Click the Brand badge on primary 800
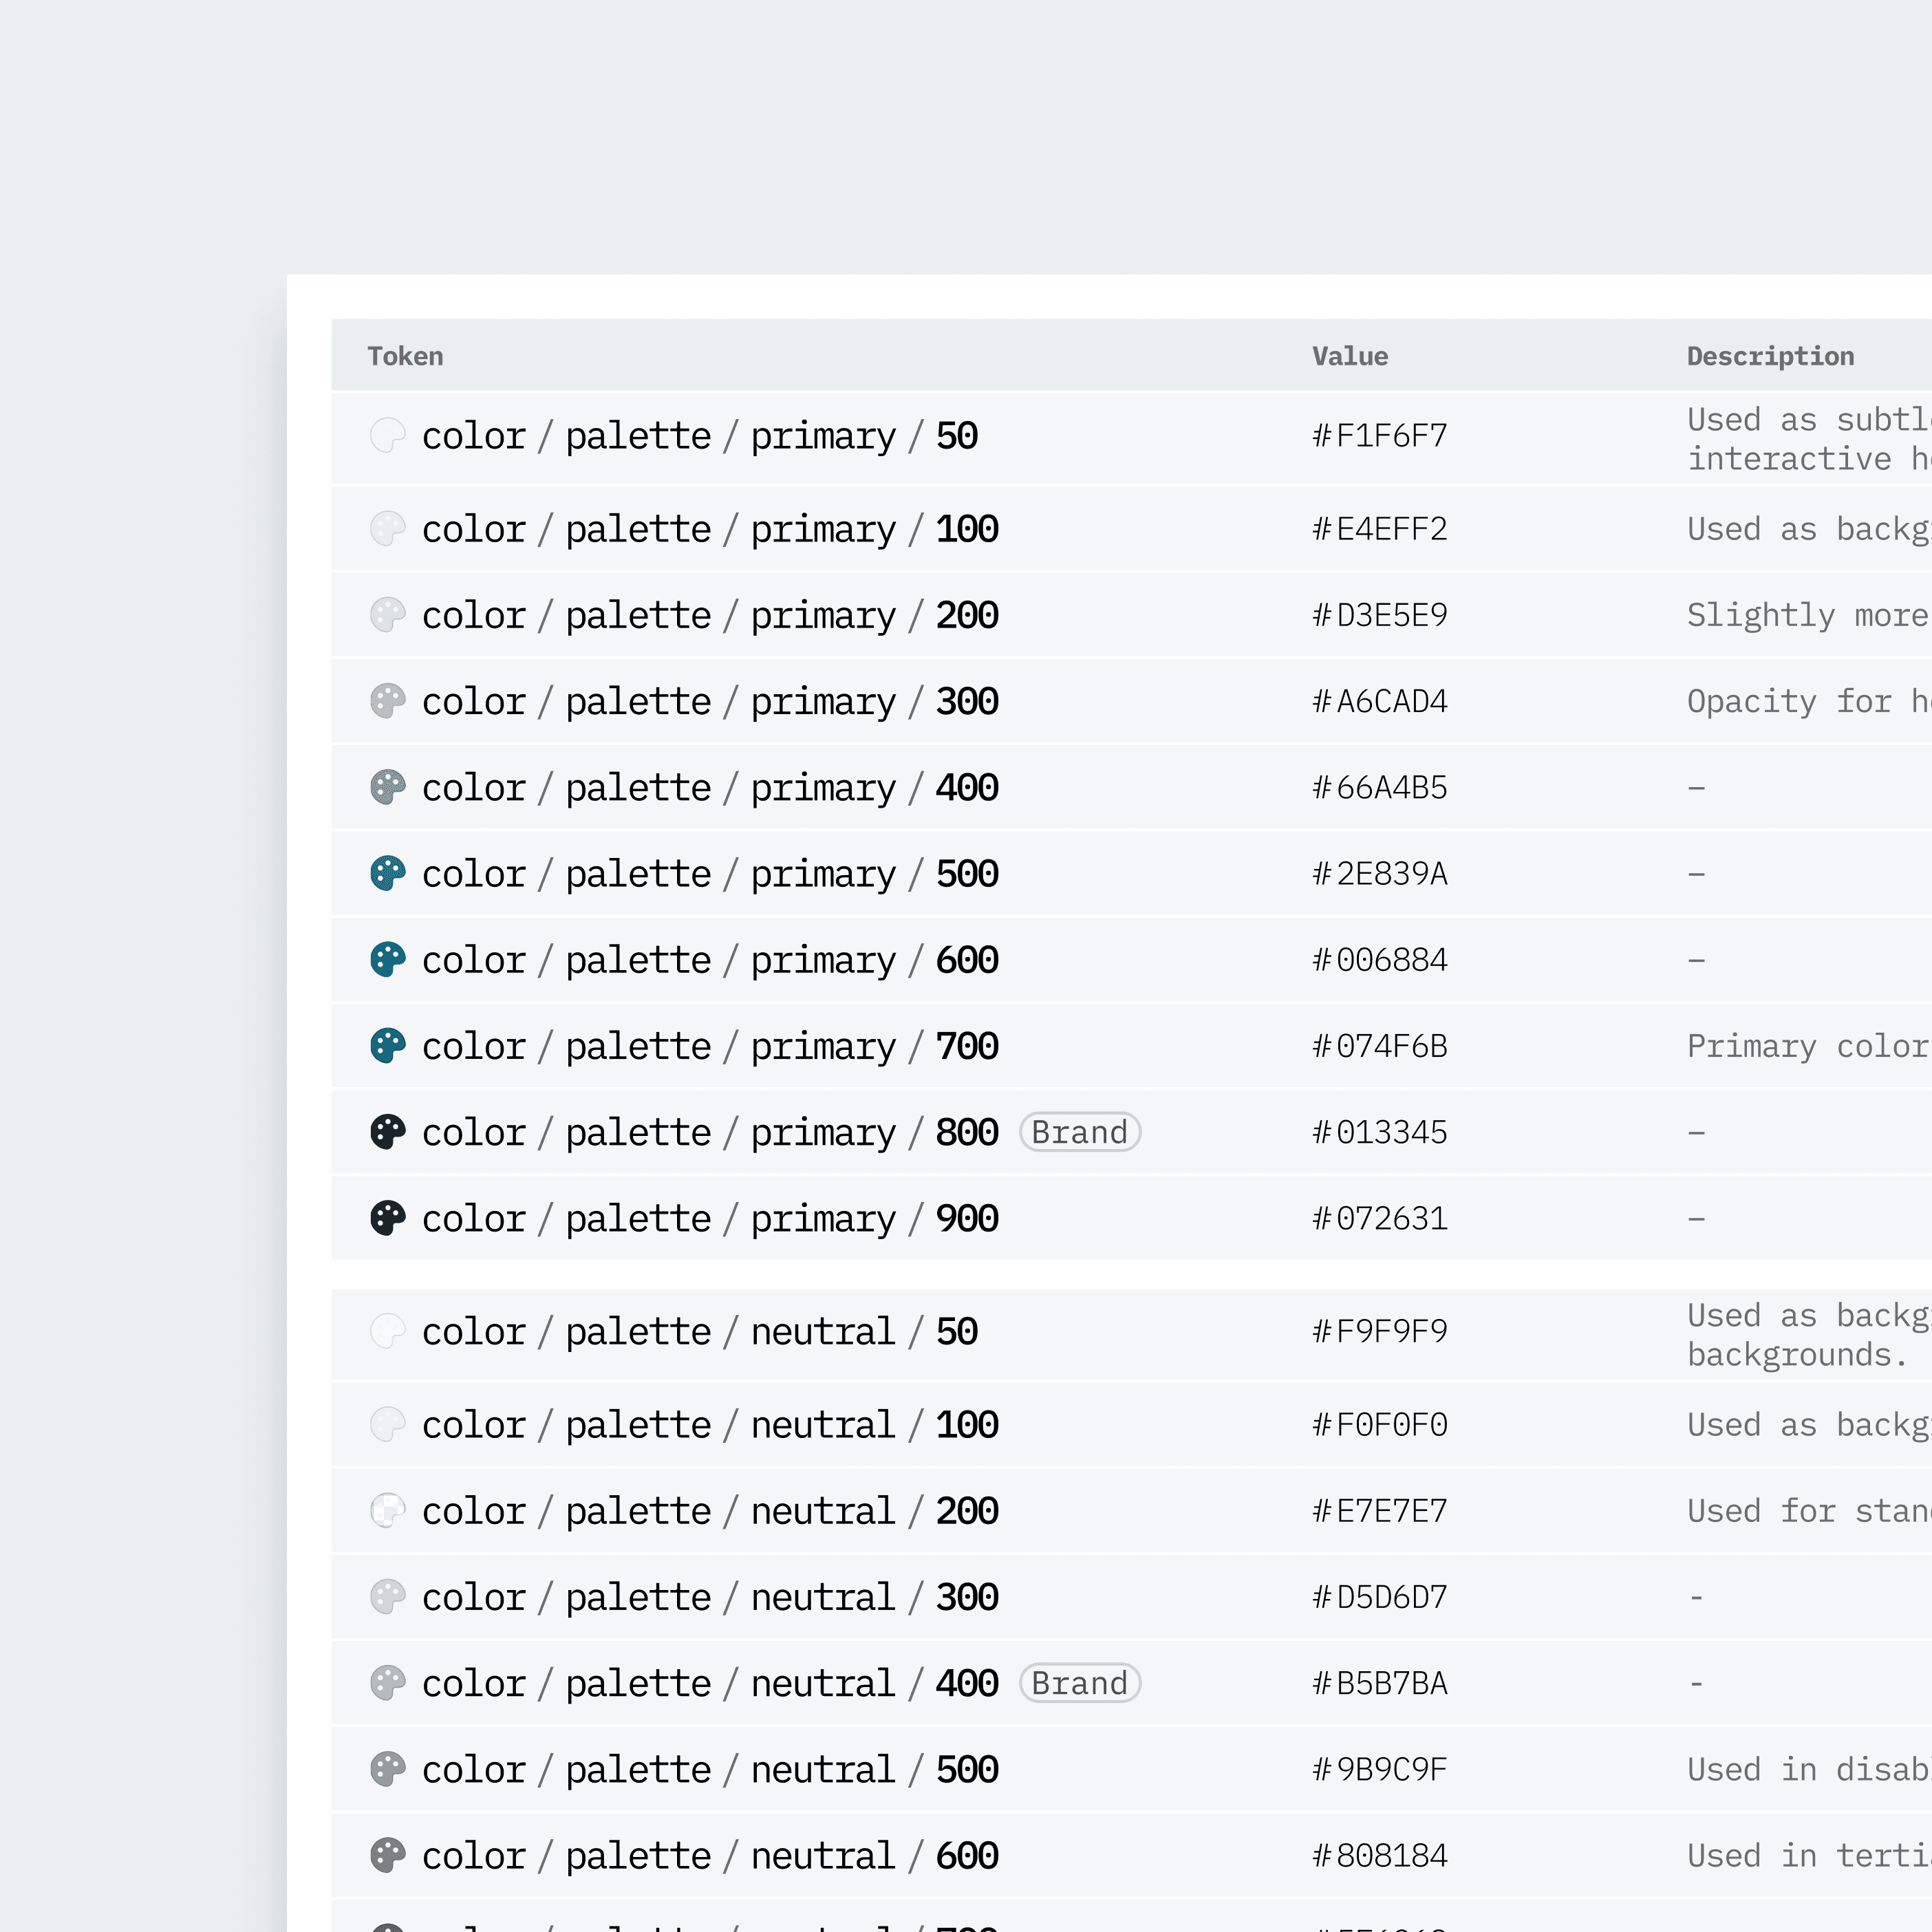Screen dimensions: 1932x1932 coord(1079,1132)
